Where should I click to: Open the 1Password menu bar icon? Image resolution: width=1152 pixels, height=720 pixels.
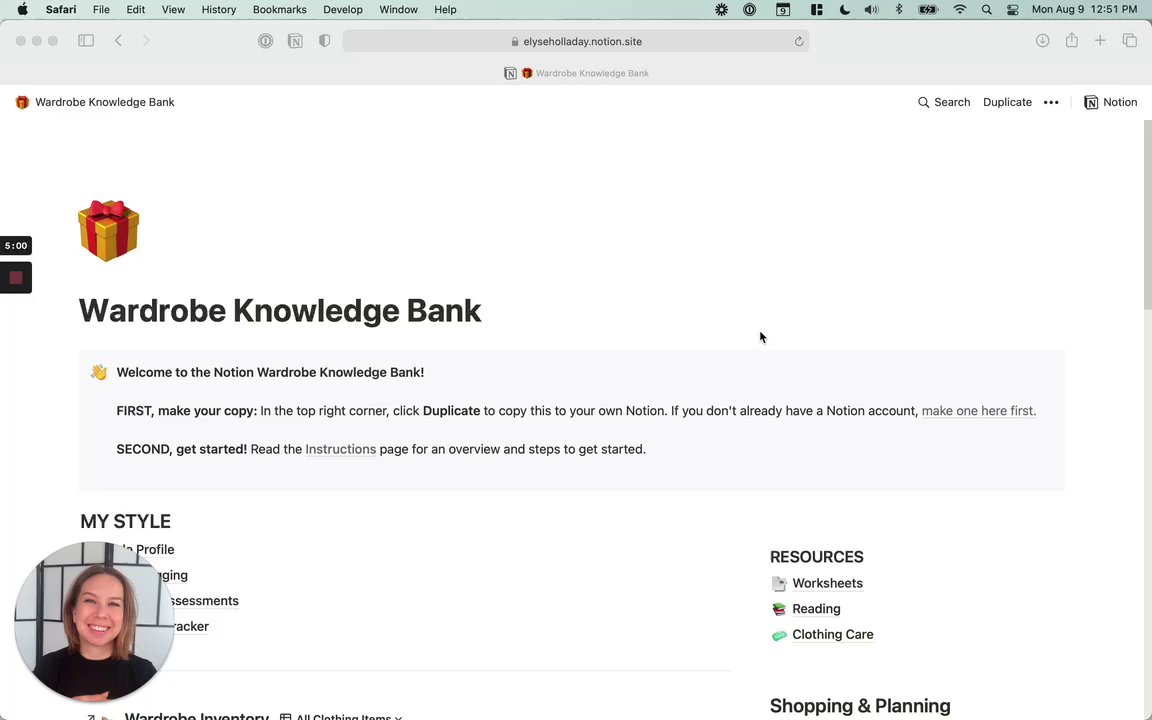pyautogui.click(x=749, y=10)
